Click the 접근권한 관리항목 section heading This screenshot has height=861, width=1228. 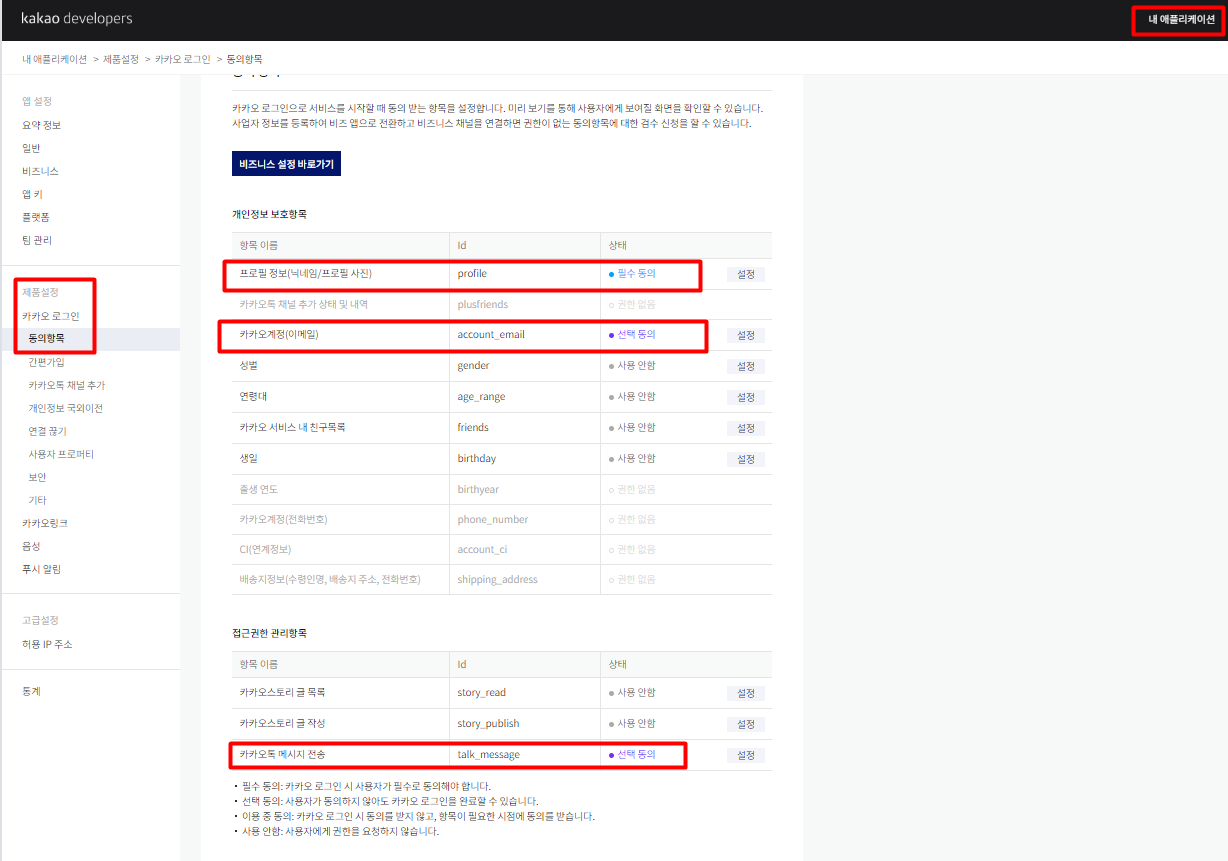[269, 633]
